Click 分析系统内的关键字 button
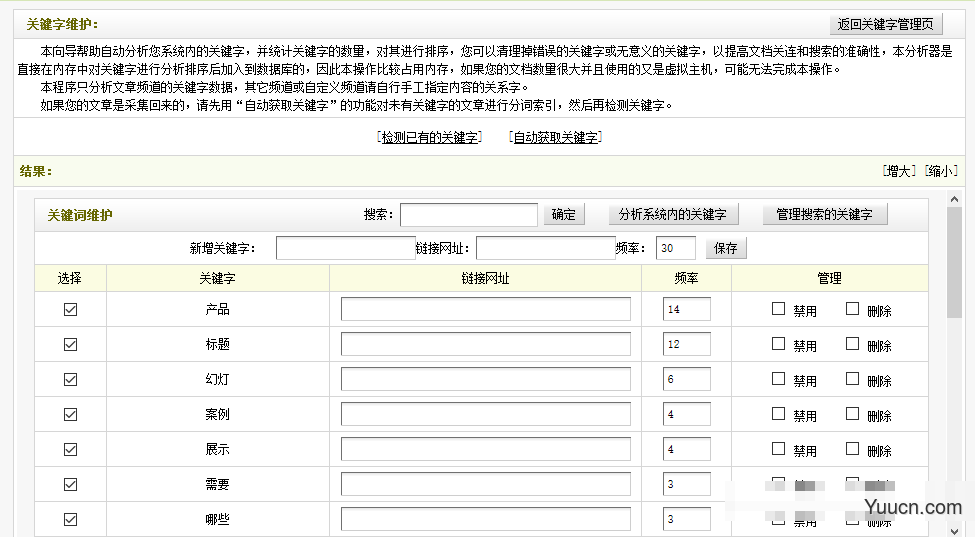The width and height of the screenshot is (975, 537). [673, 215]
